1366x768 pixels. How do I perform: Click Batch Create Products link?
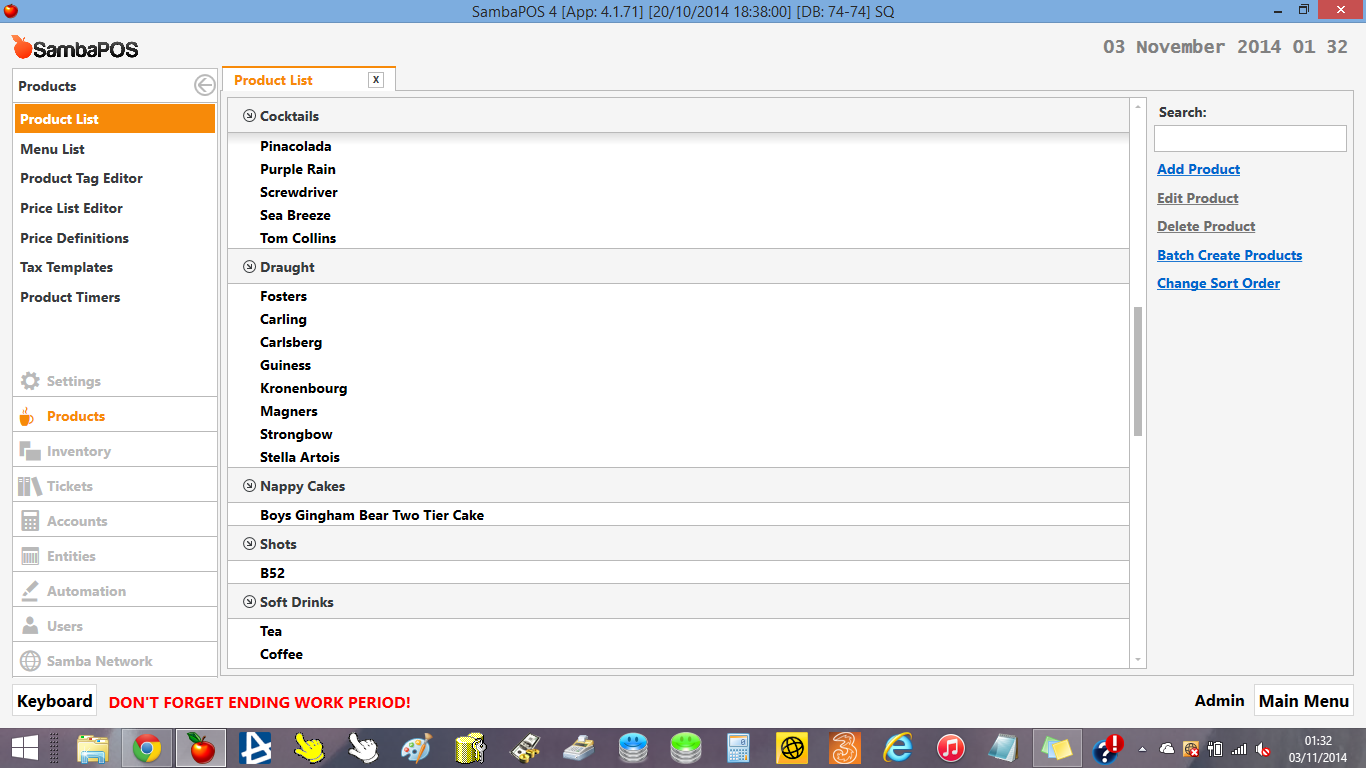1229,255
